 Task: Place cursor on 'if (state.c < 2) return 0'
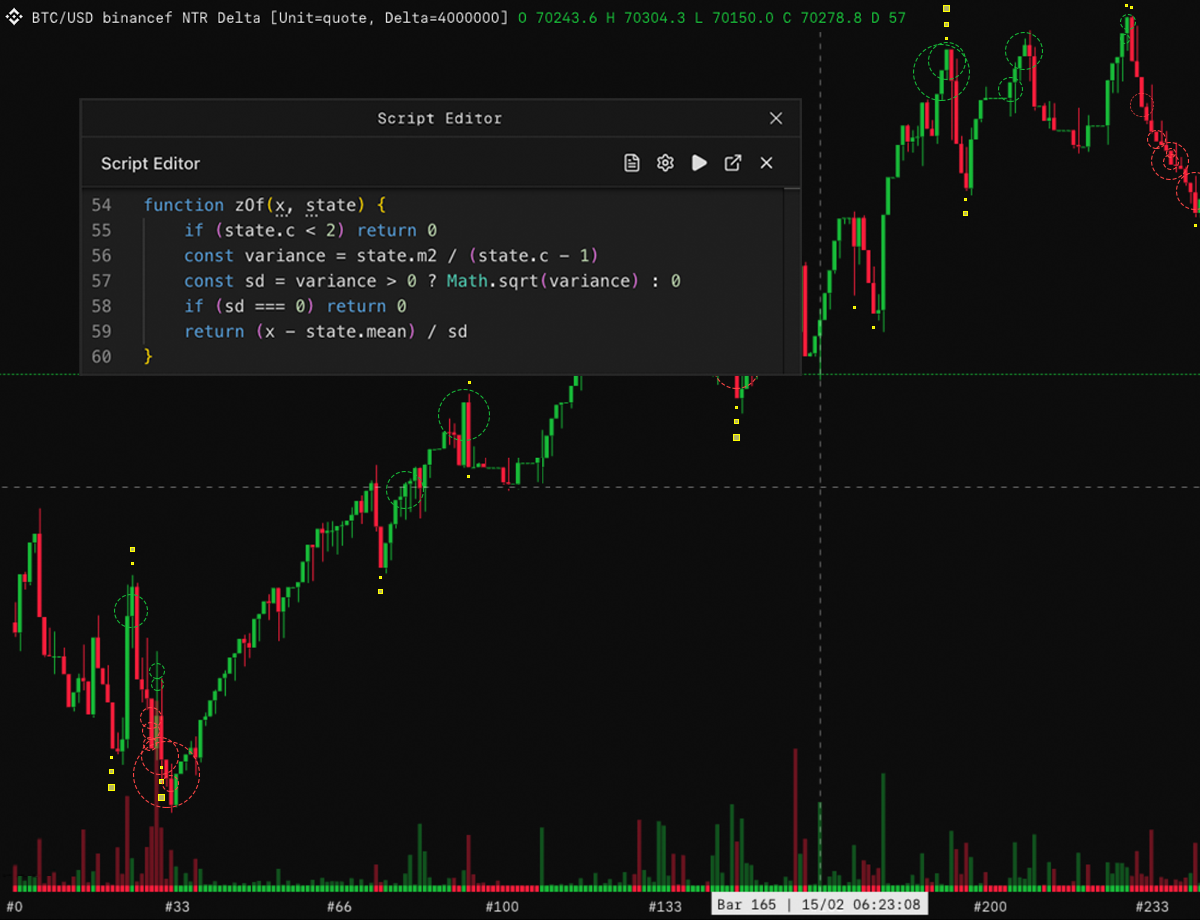coord(310,230)
